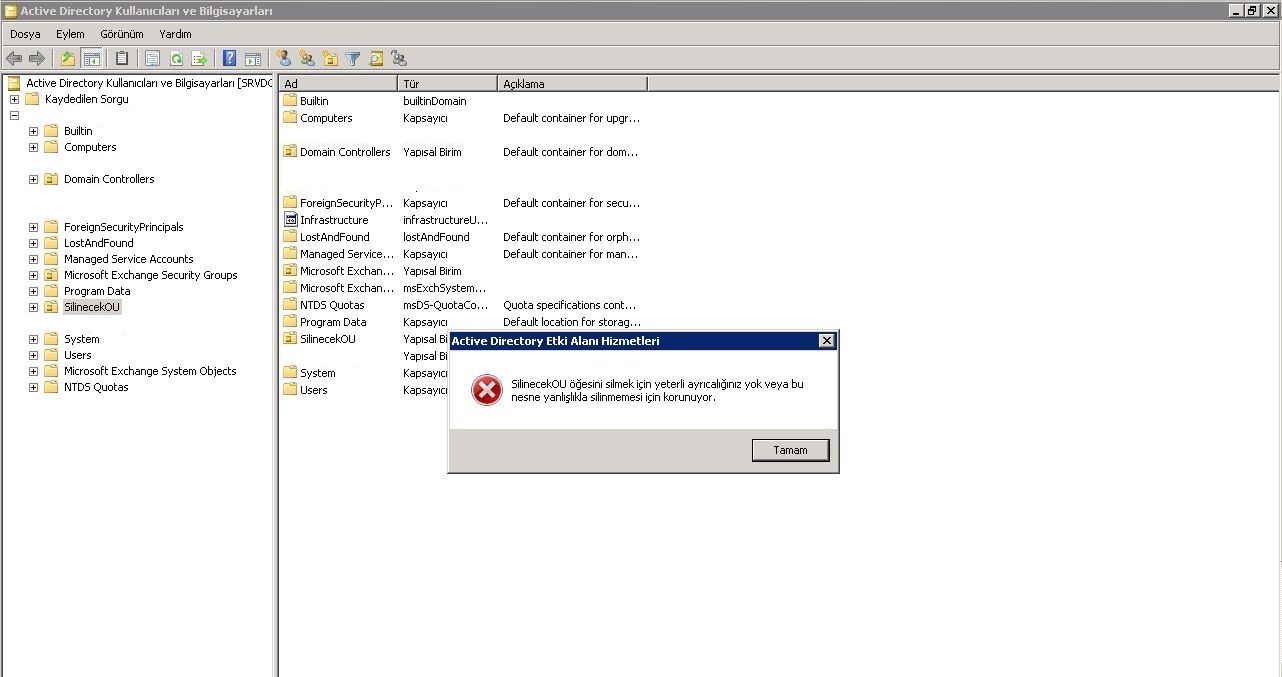Sort the list by the Ad column header
Image resolution: width=1282 pixels, height=677 pixels.
tap(338, 84)
